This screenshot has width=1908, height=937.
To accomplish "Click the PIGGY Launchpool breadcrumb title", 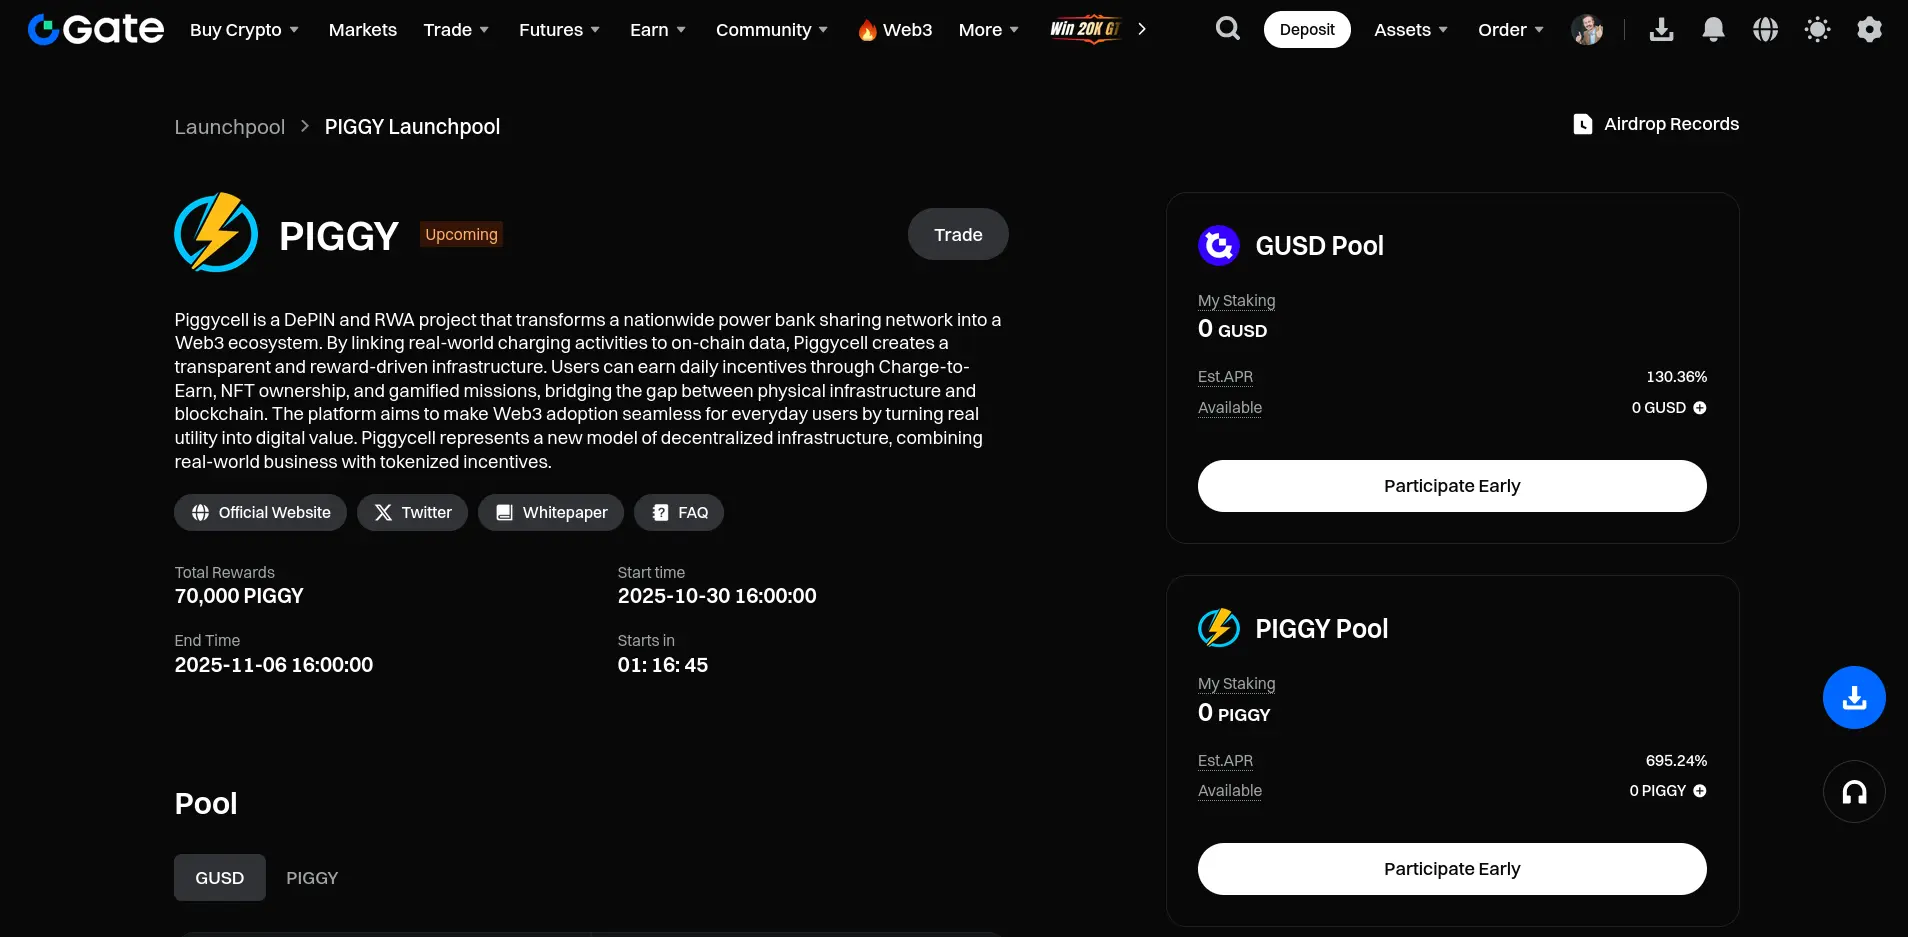I will click(x=412, y=127).
